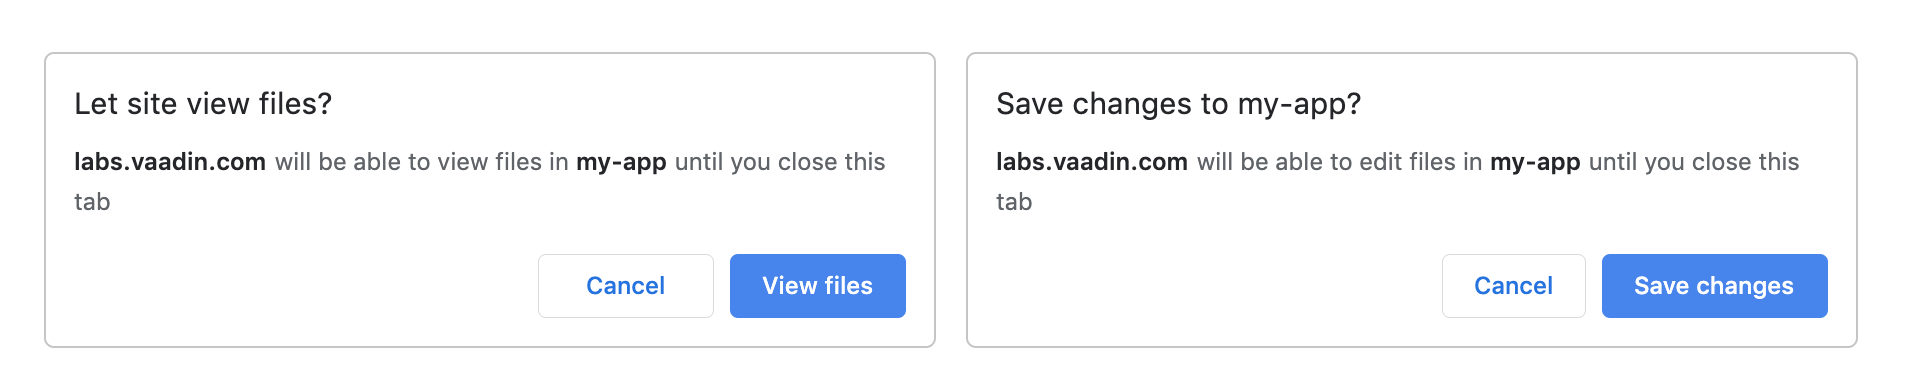Click bold my-app in the view files description
This screenshot has width=1906, height=392.
pyautogui.click(x=621, y=162)
